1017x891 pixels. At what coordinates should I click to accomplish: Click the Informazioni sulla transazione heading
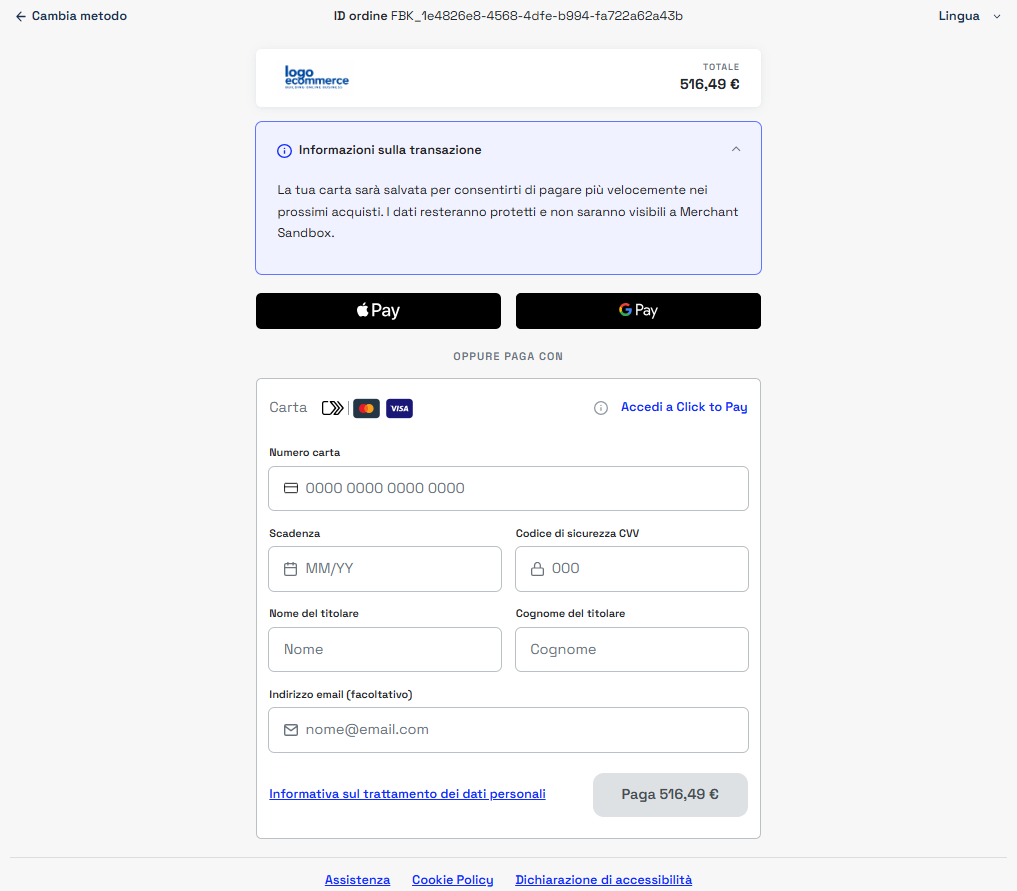coord(390,150)
